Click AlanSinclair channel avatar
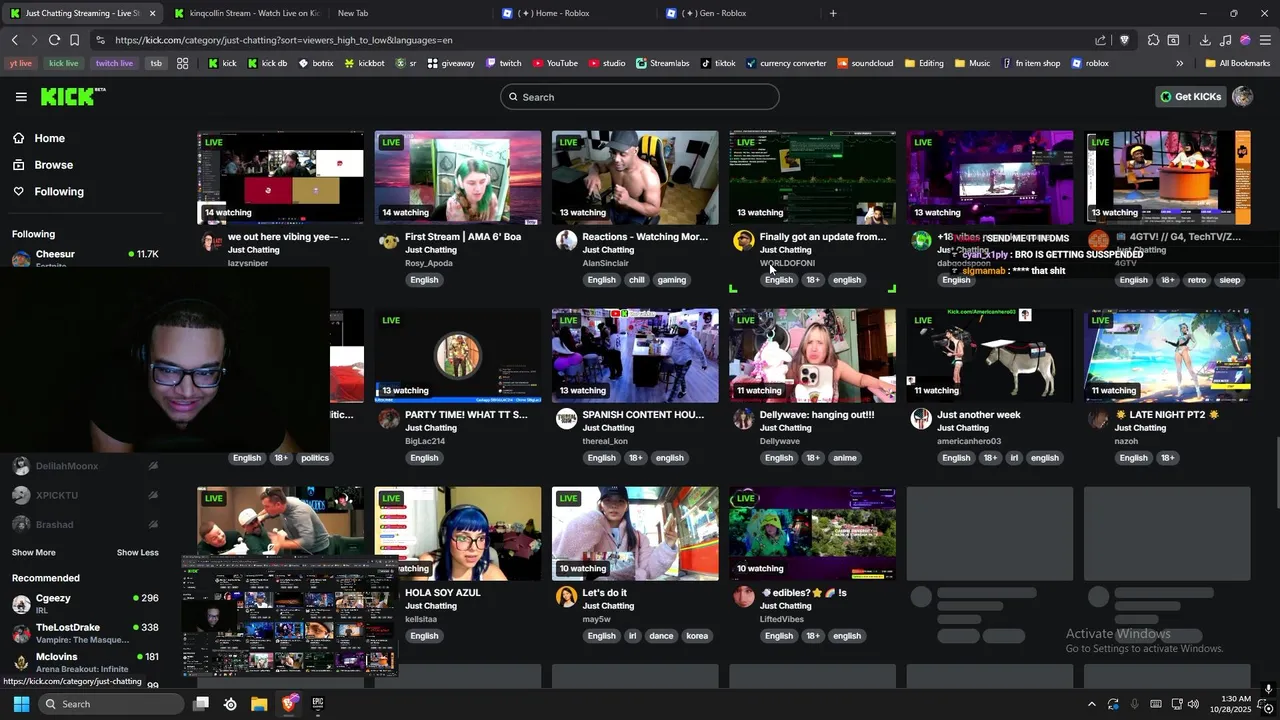Image resolution: width=1280 pixels, height=720 pixels. click(566, 240)
